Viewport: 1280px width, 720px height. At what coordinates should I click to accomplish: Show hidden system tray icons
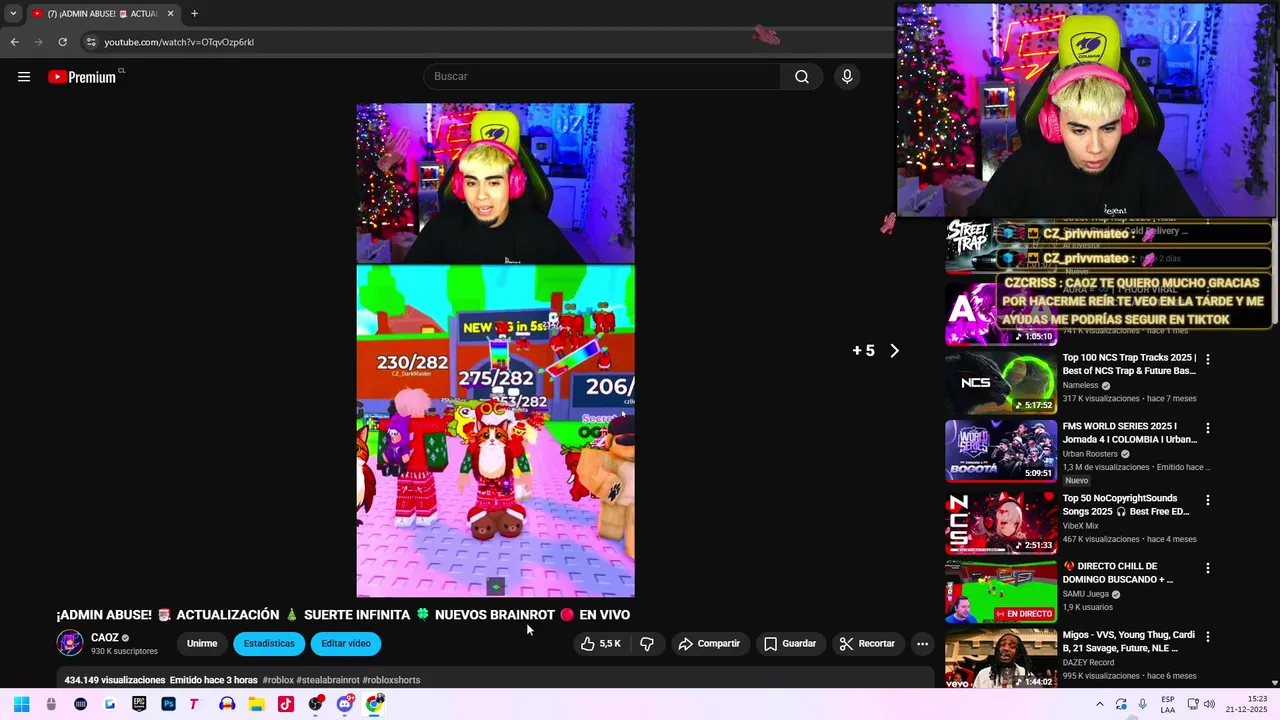(x=1099, y=704)
